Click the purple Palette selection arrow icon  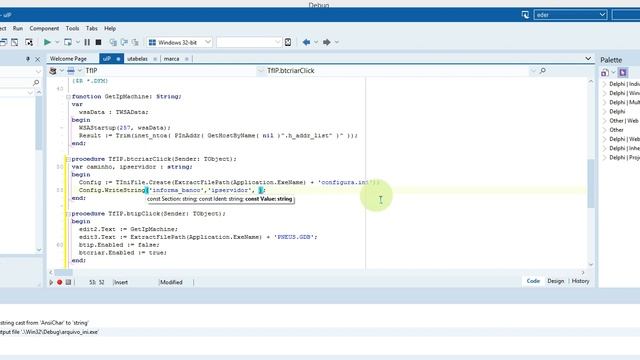pyautogui.click(x=623, y=73)
